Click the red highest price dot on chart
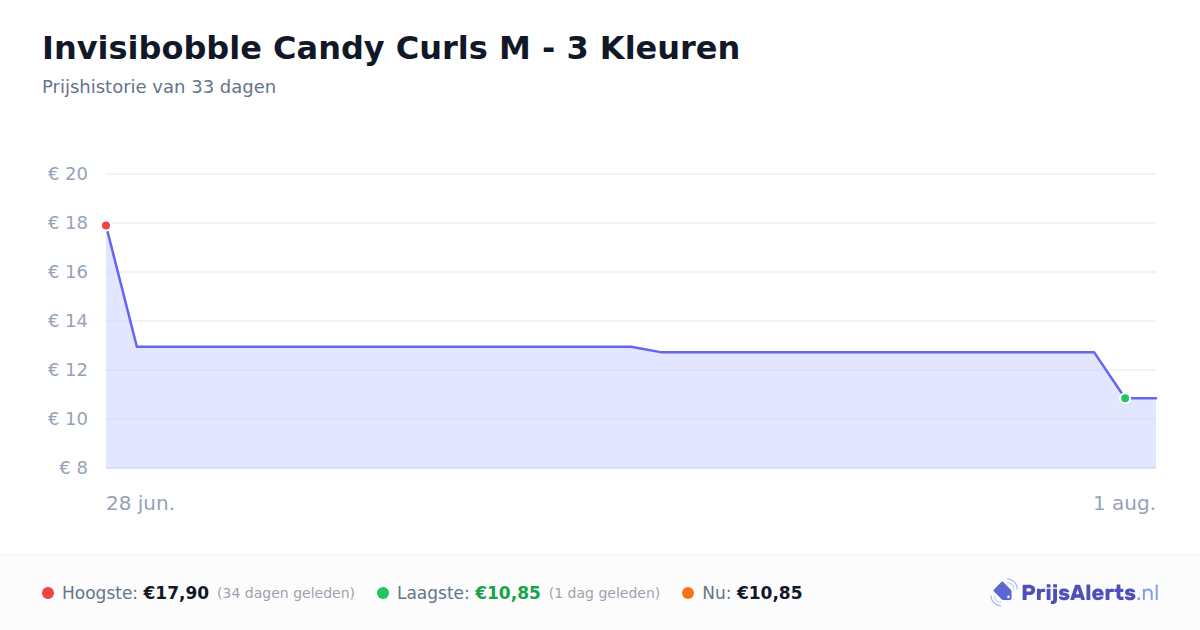The height and width of the screenshot is (630, 1200). click(x=106, y=226)
